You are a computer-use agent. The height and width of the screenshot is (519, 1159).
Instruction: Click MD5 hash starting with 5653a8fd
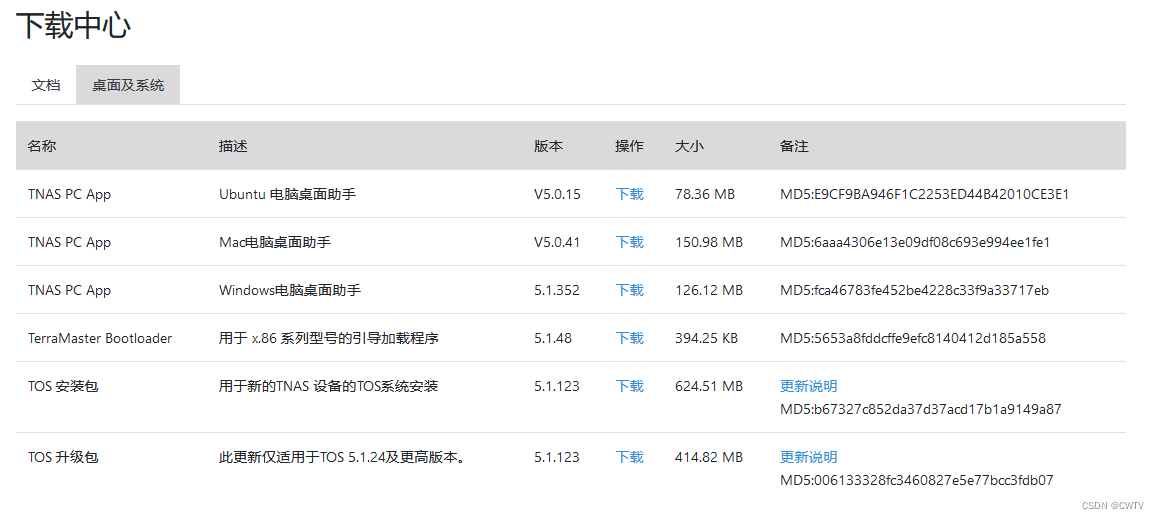point(913,339)
